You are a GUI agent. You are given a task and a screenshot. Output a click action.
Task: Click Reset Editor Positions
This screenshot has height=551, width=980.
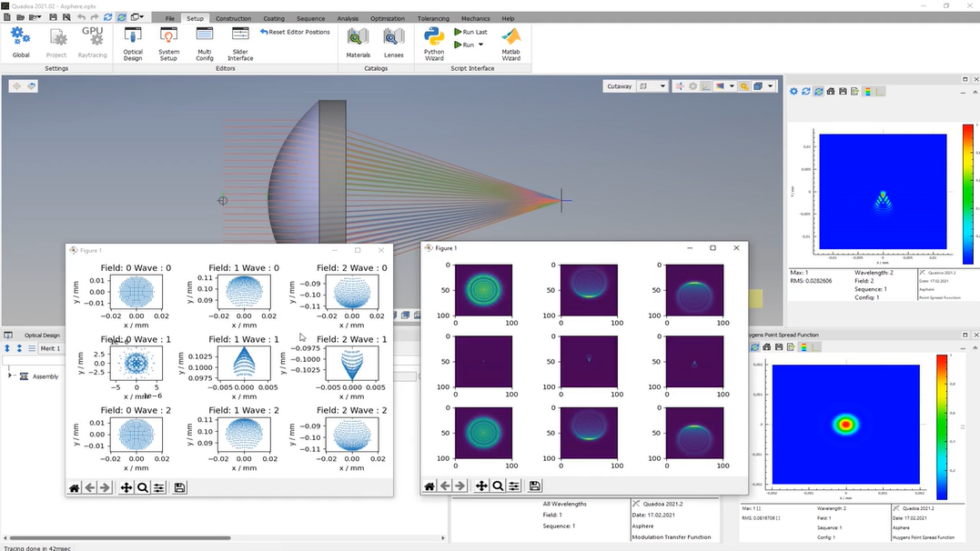click(294, 32)
